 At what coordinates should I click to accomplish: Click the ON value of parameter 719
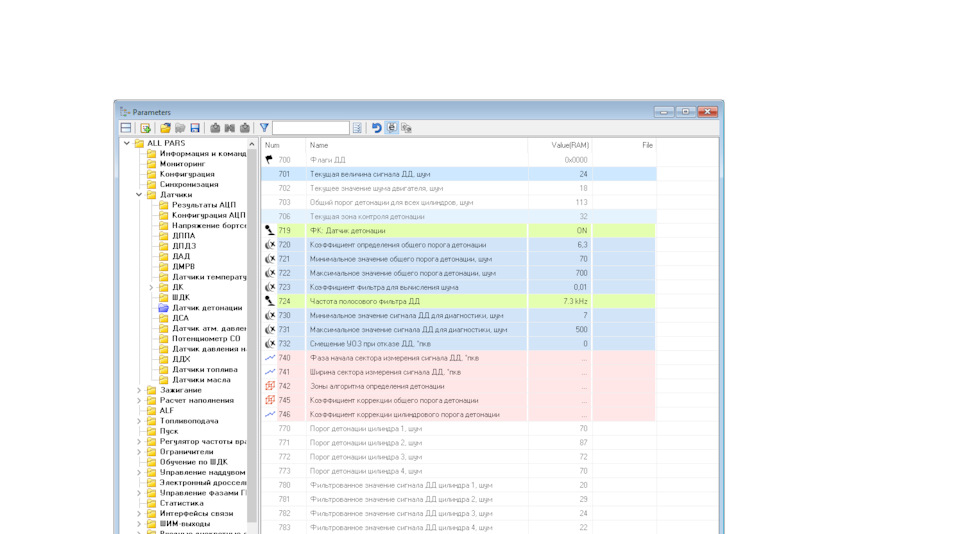(582, 230)
